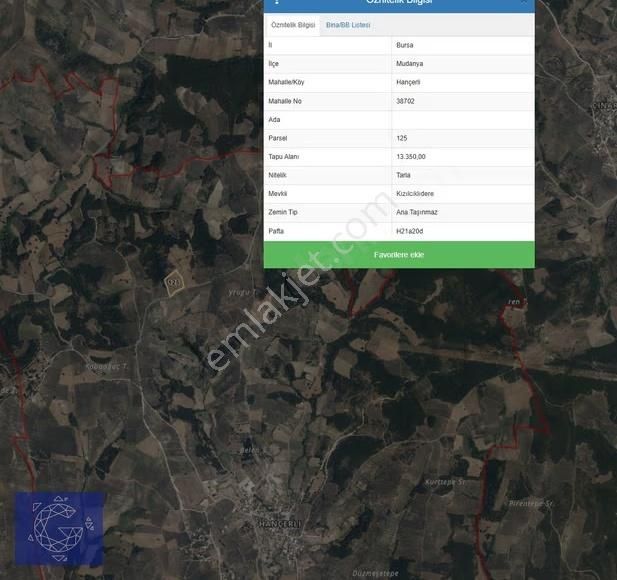
Task: Select the Mevkii value Kızılcıklıdere
Action: point(415,194)
